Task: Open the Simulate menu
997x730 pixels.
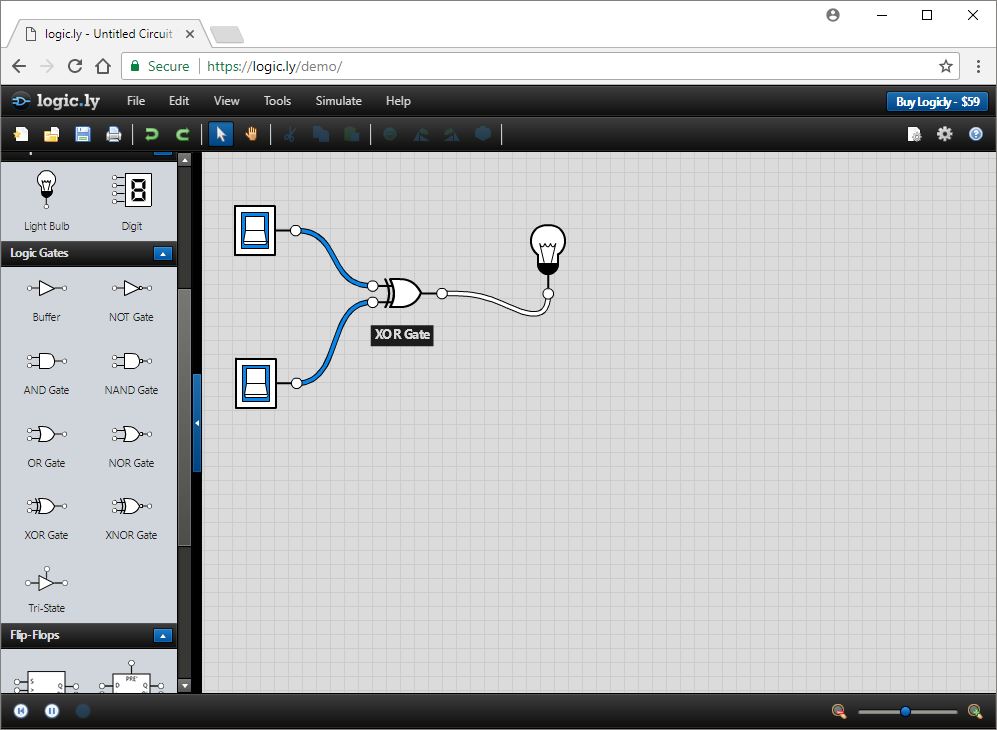Action: pos(338,101)
